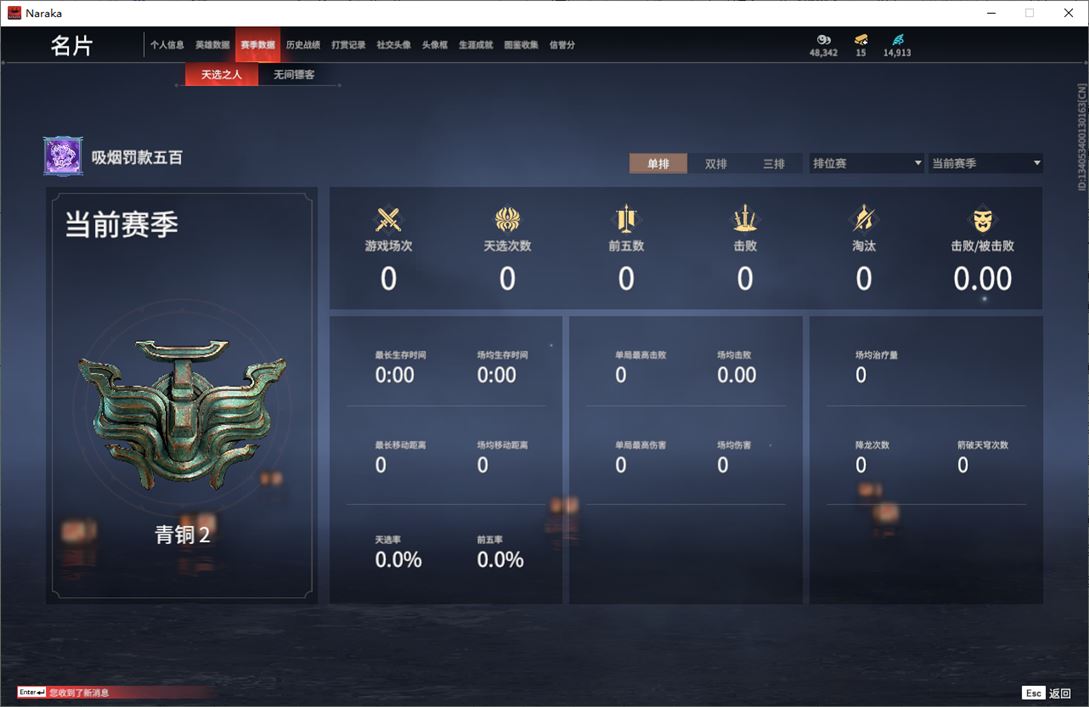Close the Naraka window
Image resolution: width=1089 pixels, height=707 pixels.
tap(1068, 13)
